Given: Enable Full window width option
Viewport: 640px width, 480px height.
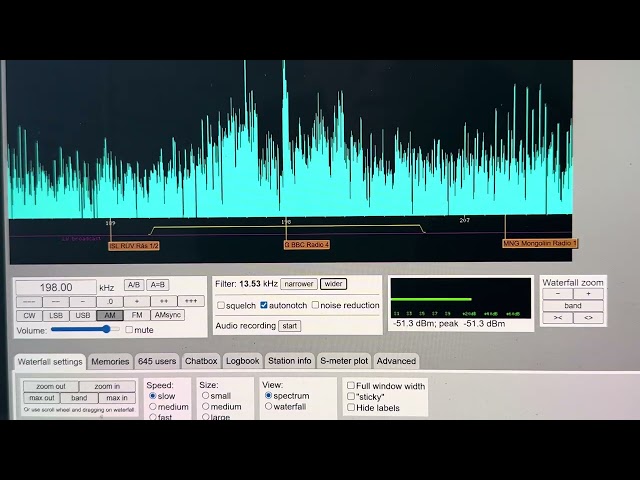Looking at the screenshot, I should 351,385.
